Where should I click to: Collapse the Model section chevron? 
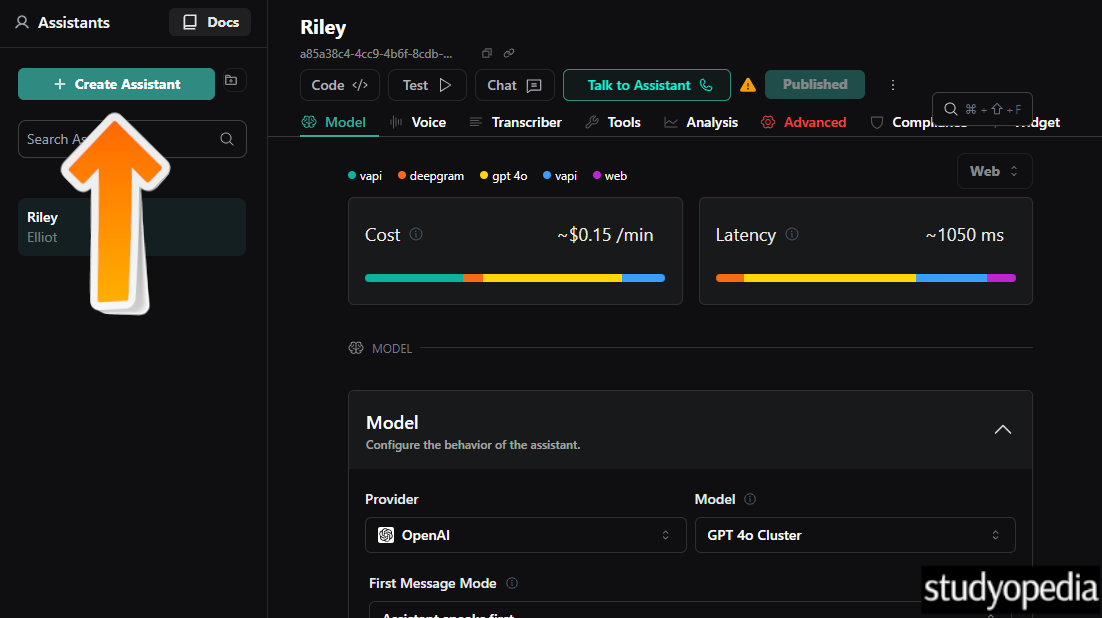tap(1002, 430)
